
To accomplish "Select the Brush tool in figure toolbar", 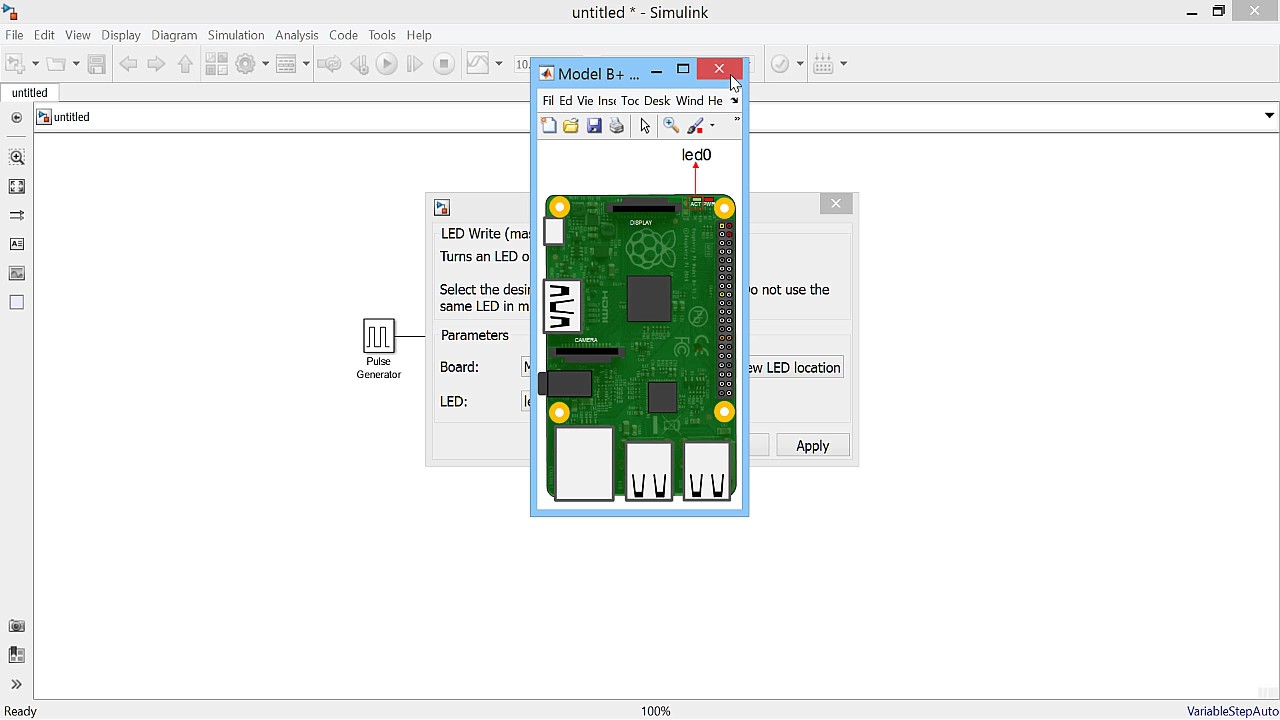I will click(x=696, y=126).
